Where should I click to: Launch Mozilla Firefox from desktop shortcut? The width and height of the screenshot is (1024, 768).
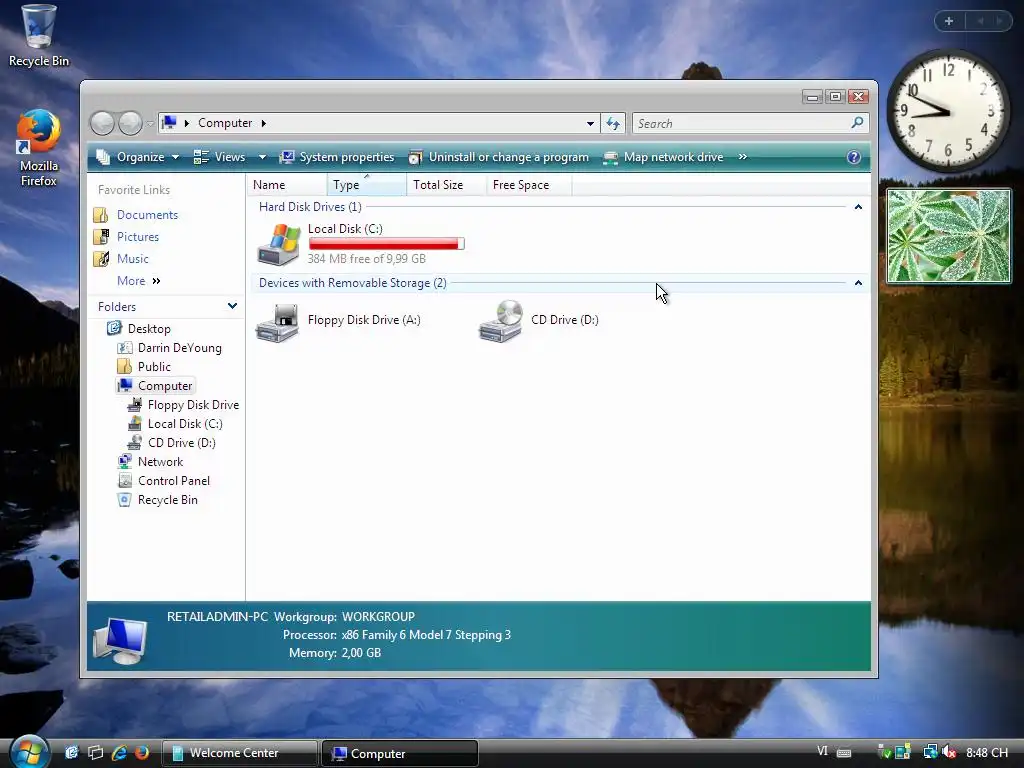point(38,148)
